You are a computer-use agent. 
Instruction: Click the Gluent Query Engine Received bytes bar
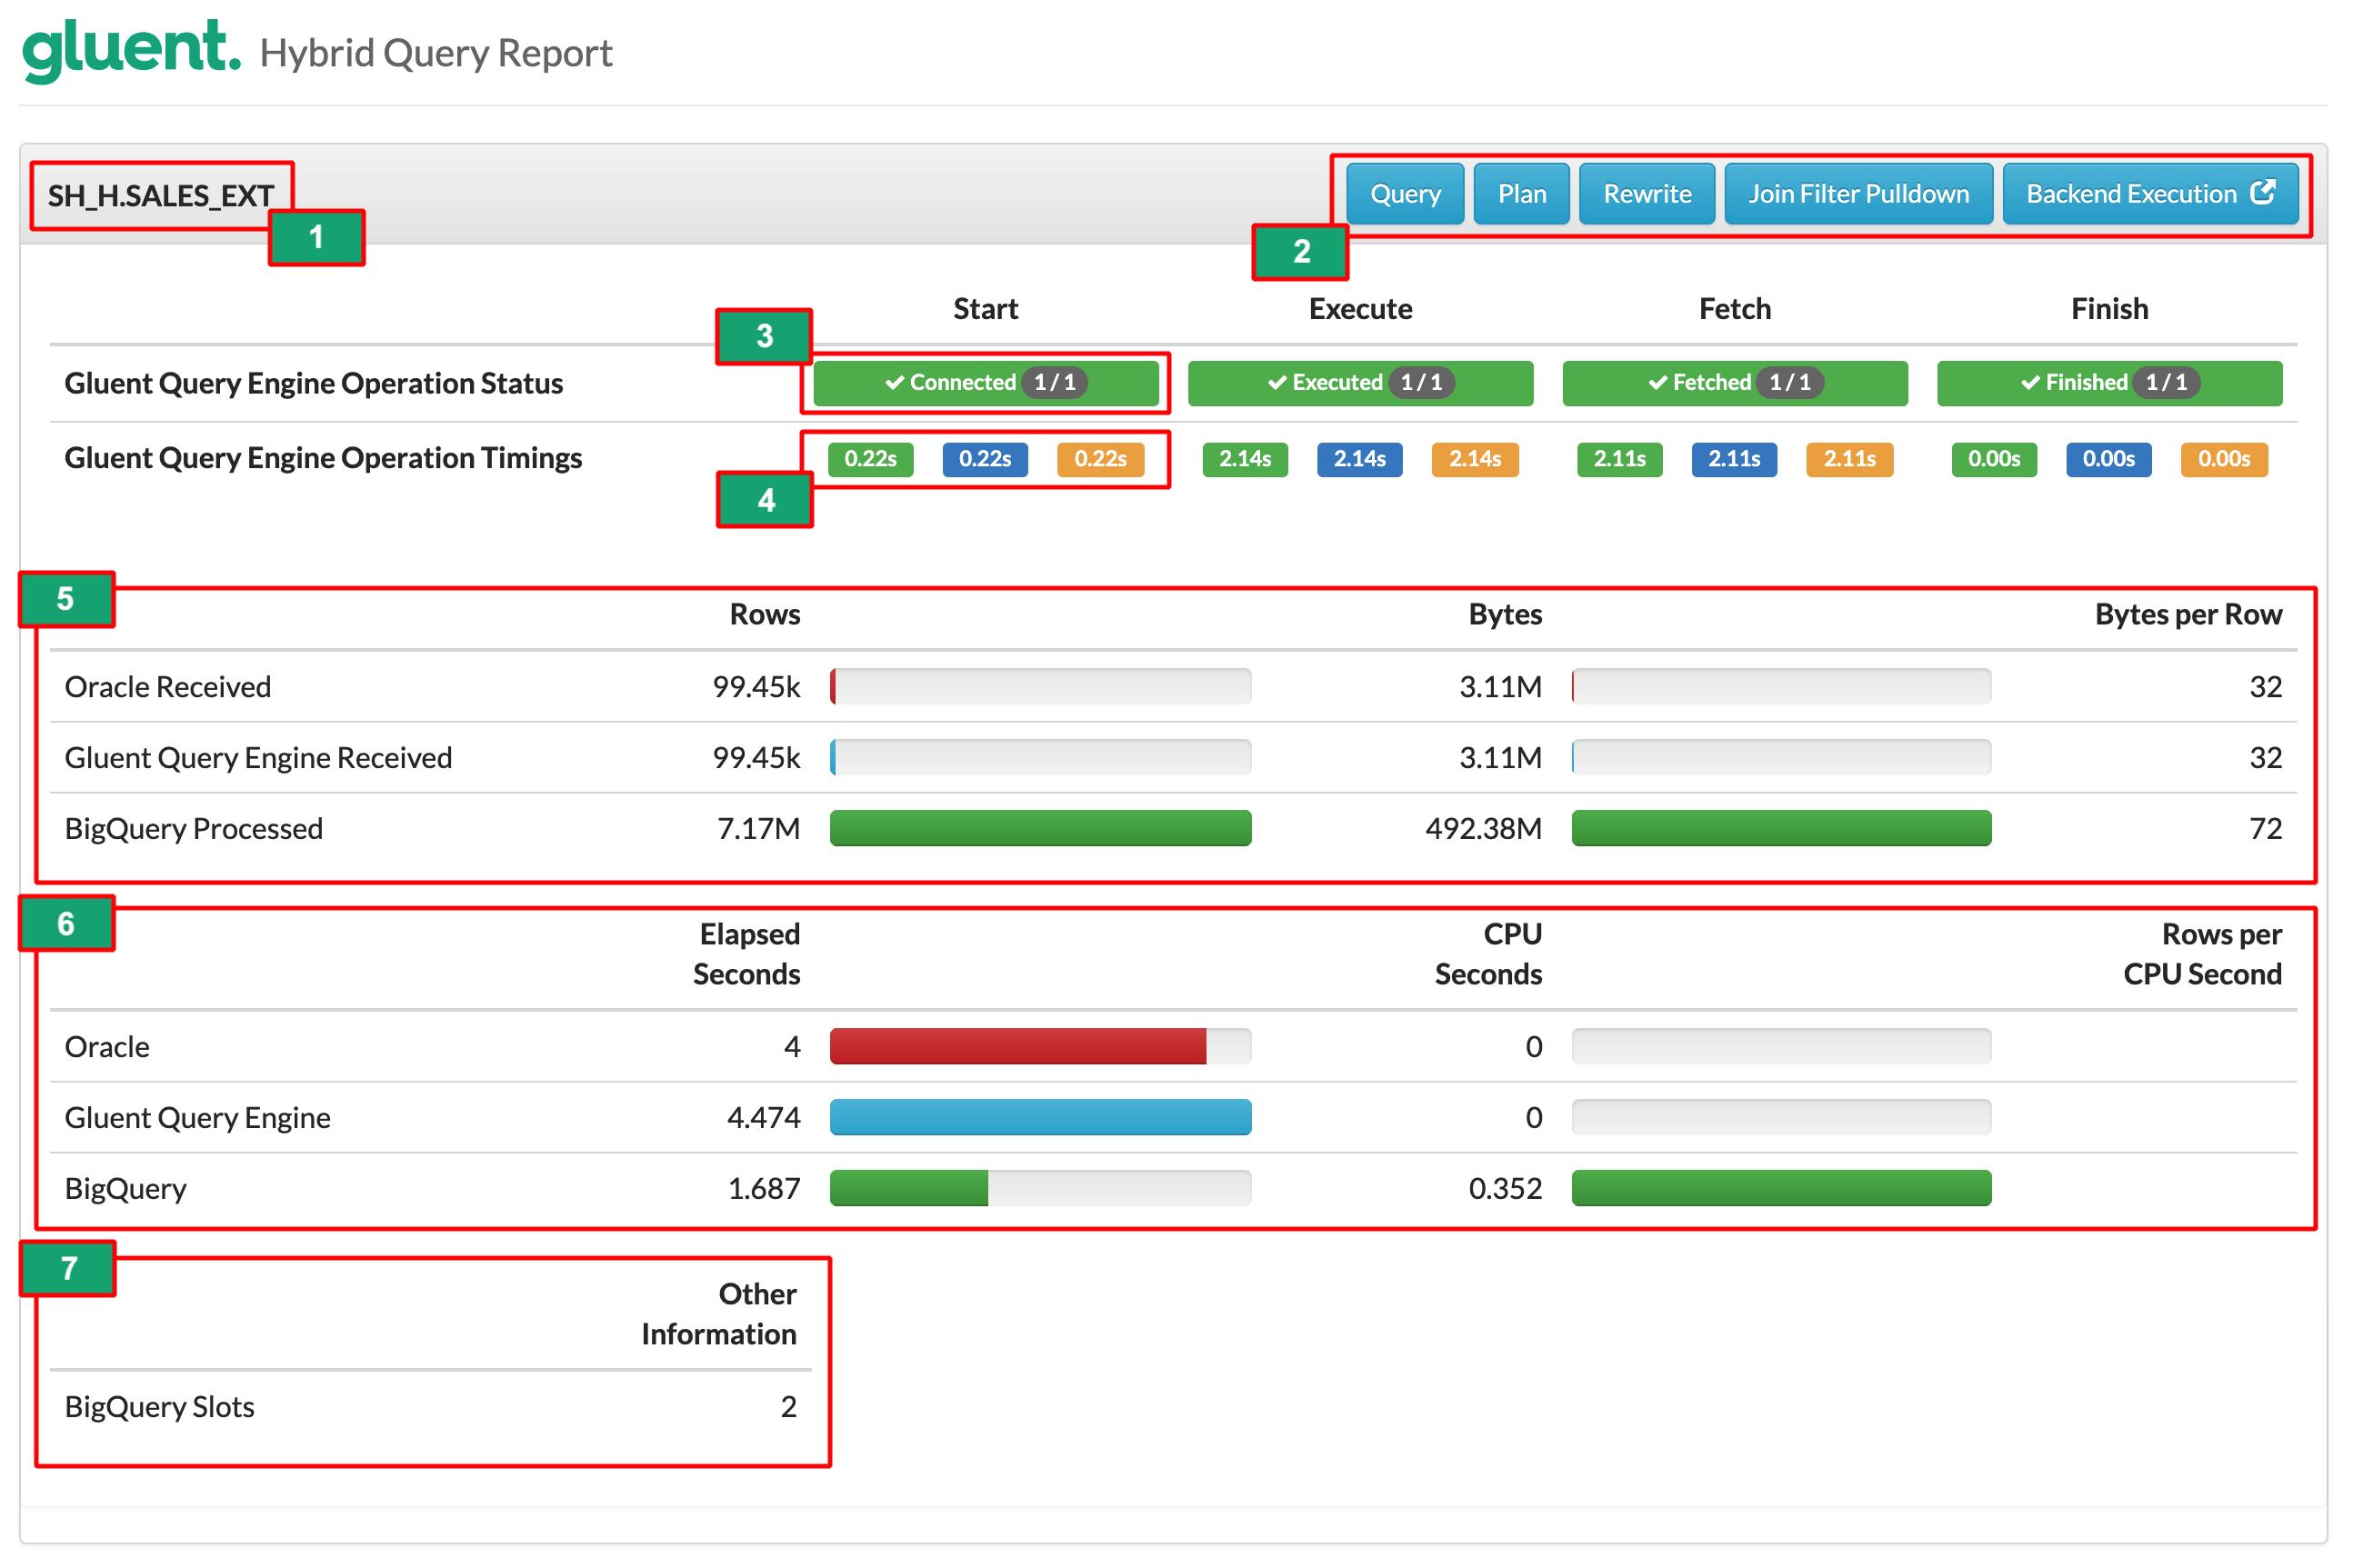coord(1780,757)
